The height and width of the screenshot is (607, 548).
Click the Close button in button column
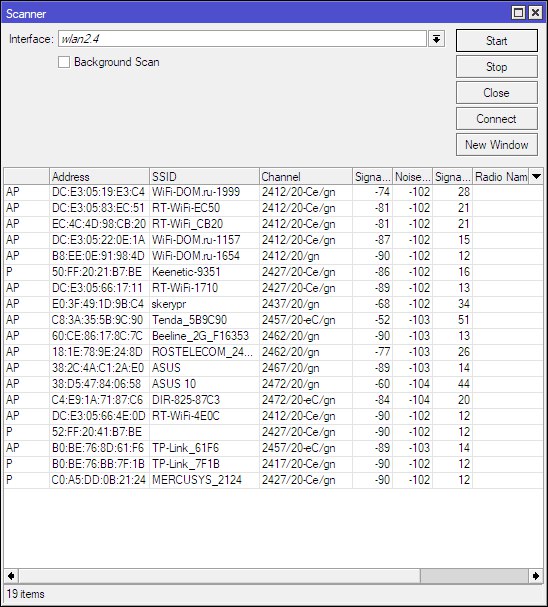point(497,93)
